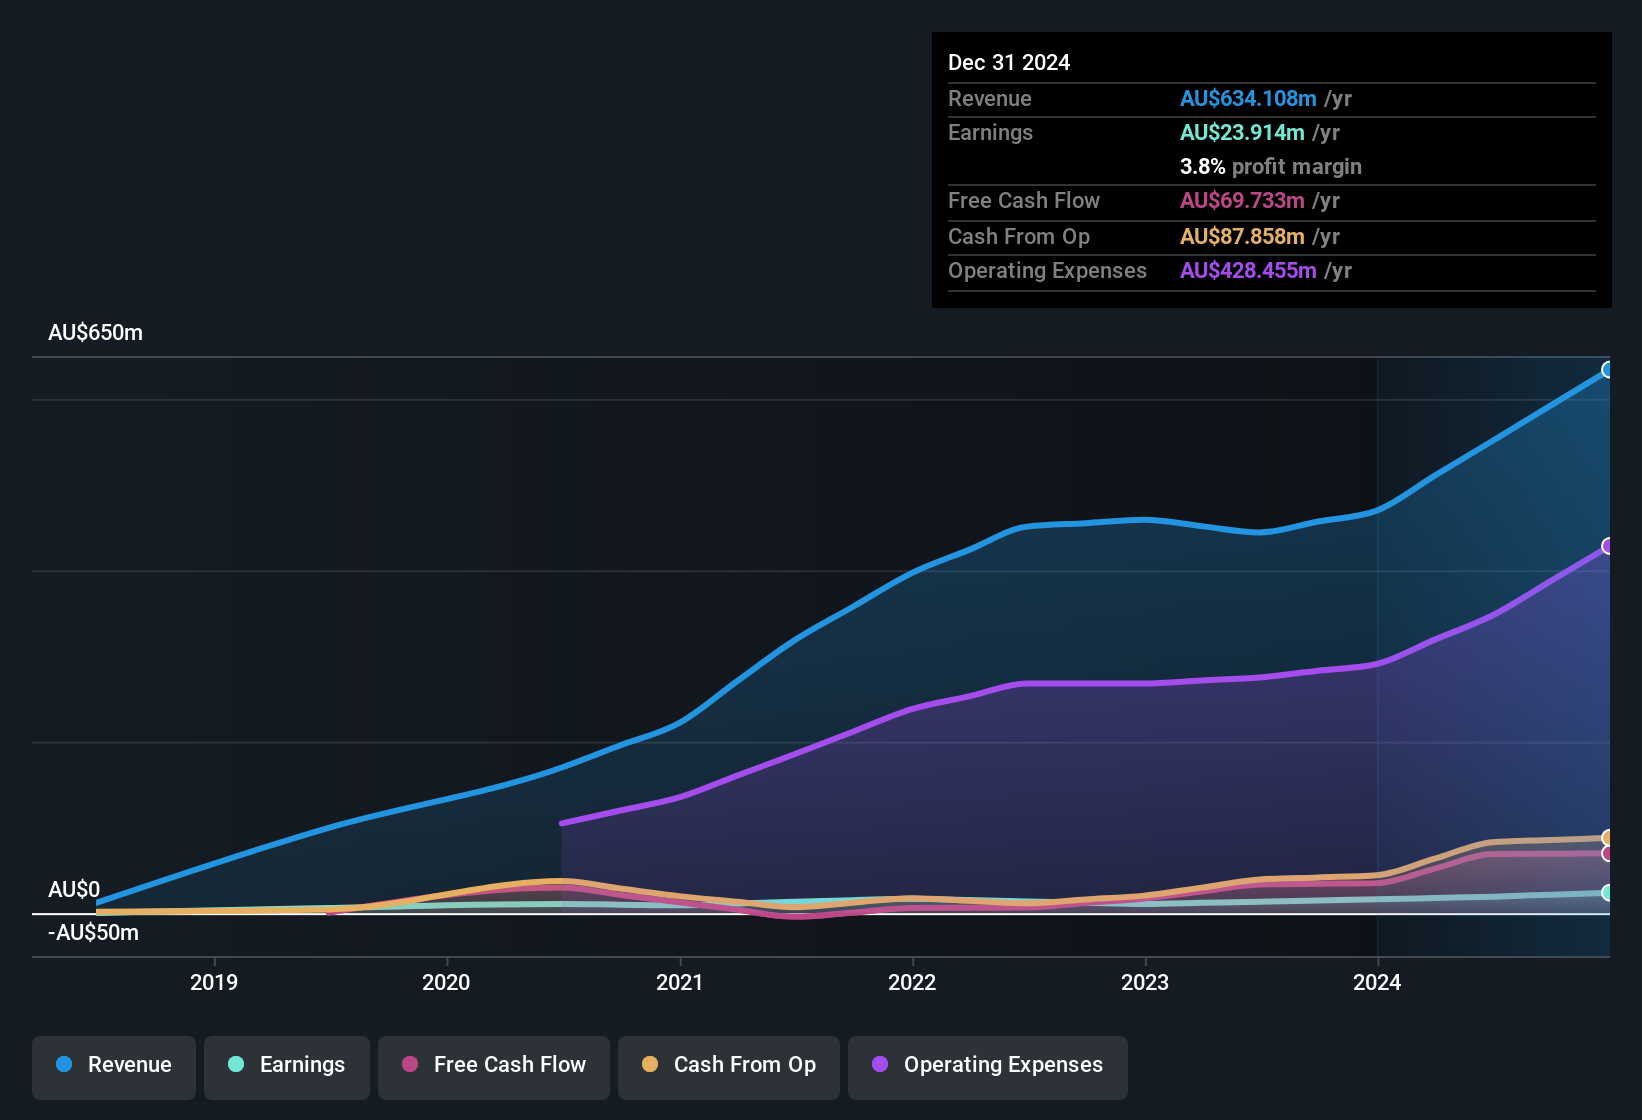The height and width of the screenshot is (1120, 1642).
Task: Select the Operating Expenses endpoint marker
Action: point(1608,546)
